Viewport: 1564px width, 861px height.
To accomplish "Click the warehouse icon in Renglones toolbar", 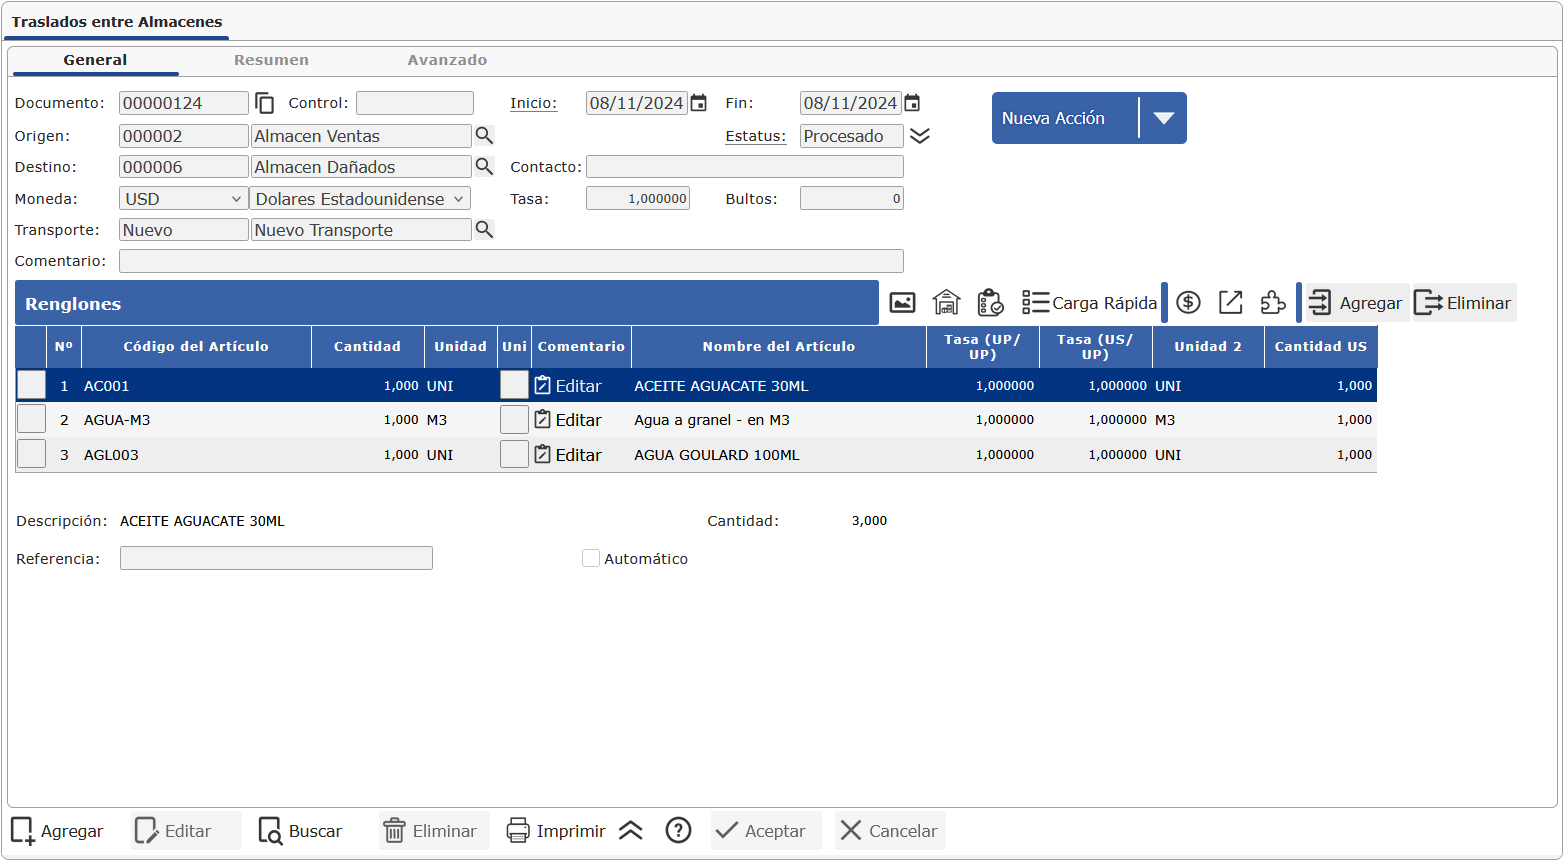I will (946, 303).
